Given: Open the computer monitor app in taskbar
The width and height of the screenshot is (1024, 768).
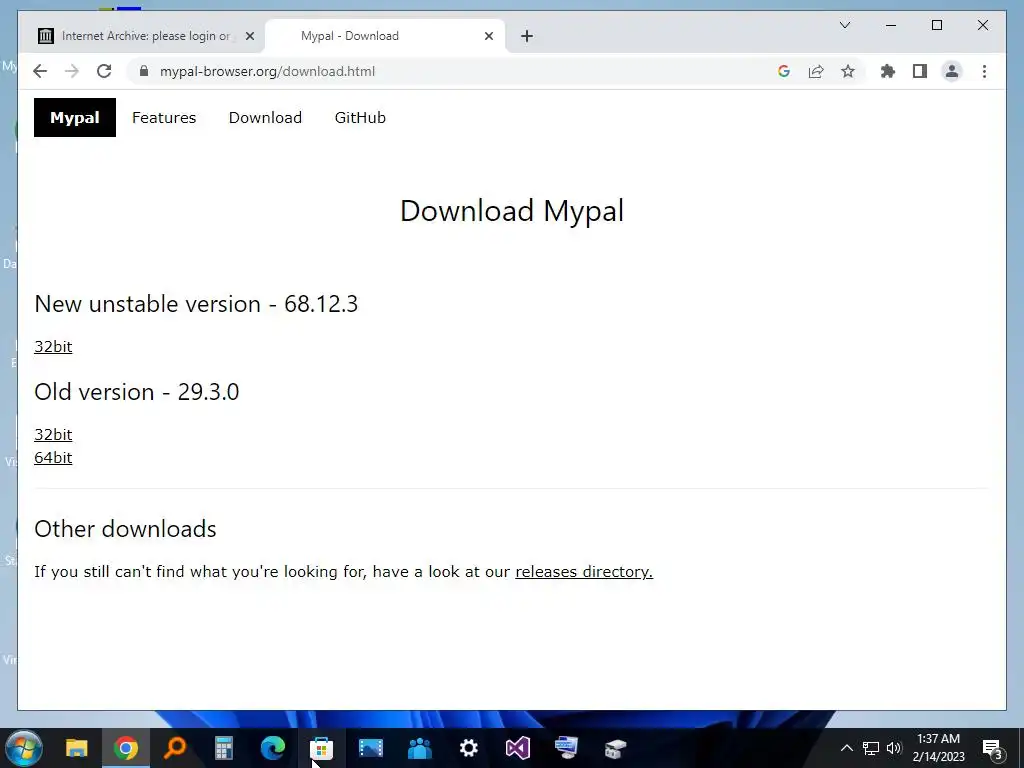Looking at the screenshot, I should coord(566,748).
